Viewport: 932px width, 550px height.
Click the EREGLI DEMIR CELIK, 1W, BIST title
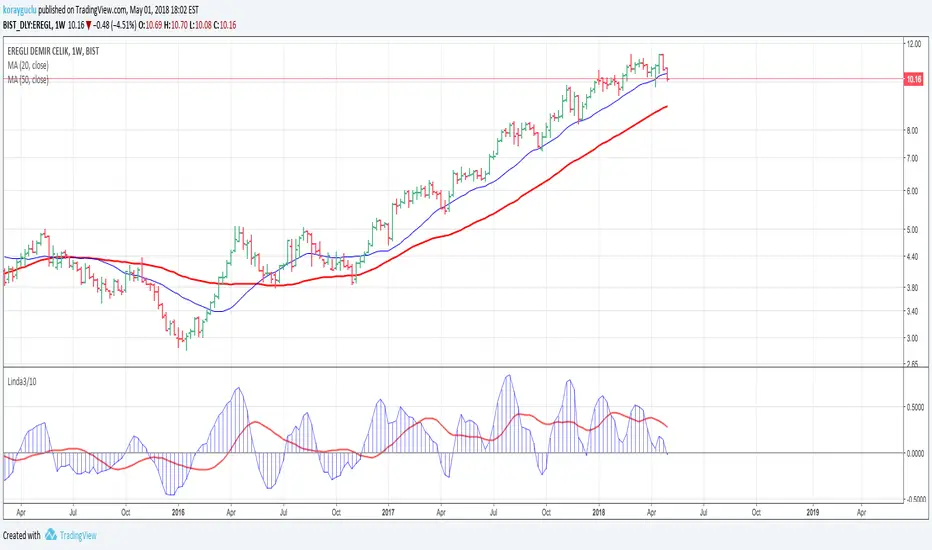click(53, 51)
